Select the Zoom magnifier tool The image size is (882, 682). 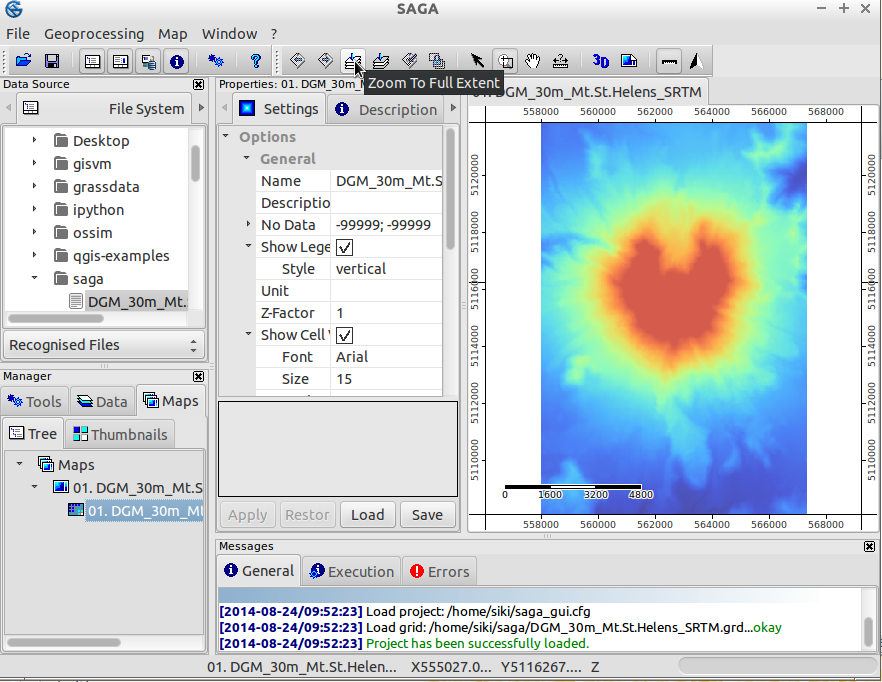click(x=505, y=61)
